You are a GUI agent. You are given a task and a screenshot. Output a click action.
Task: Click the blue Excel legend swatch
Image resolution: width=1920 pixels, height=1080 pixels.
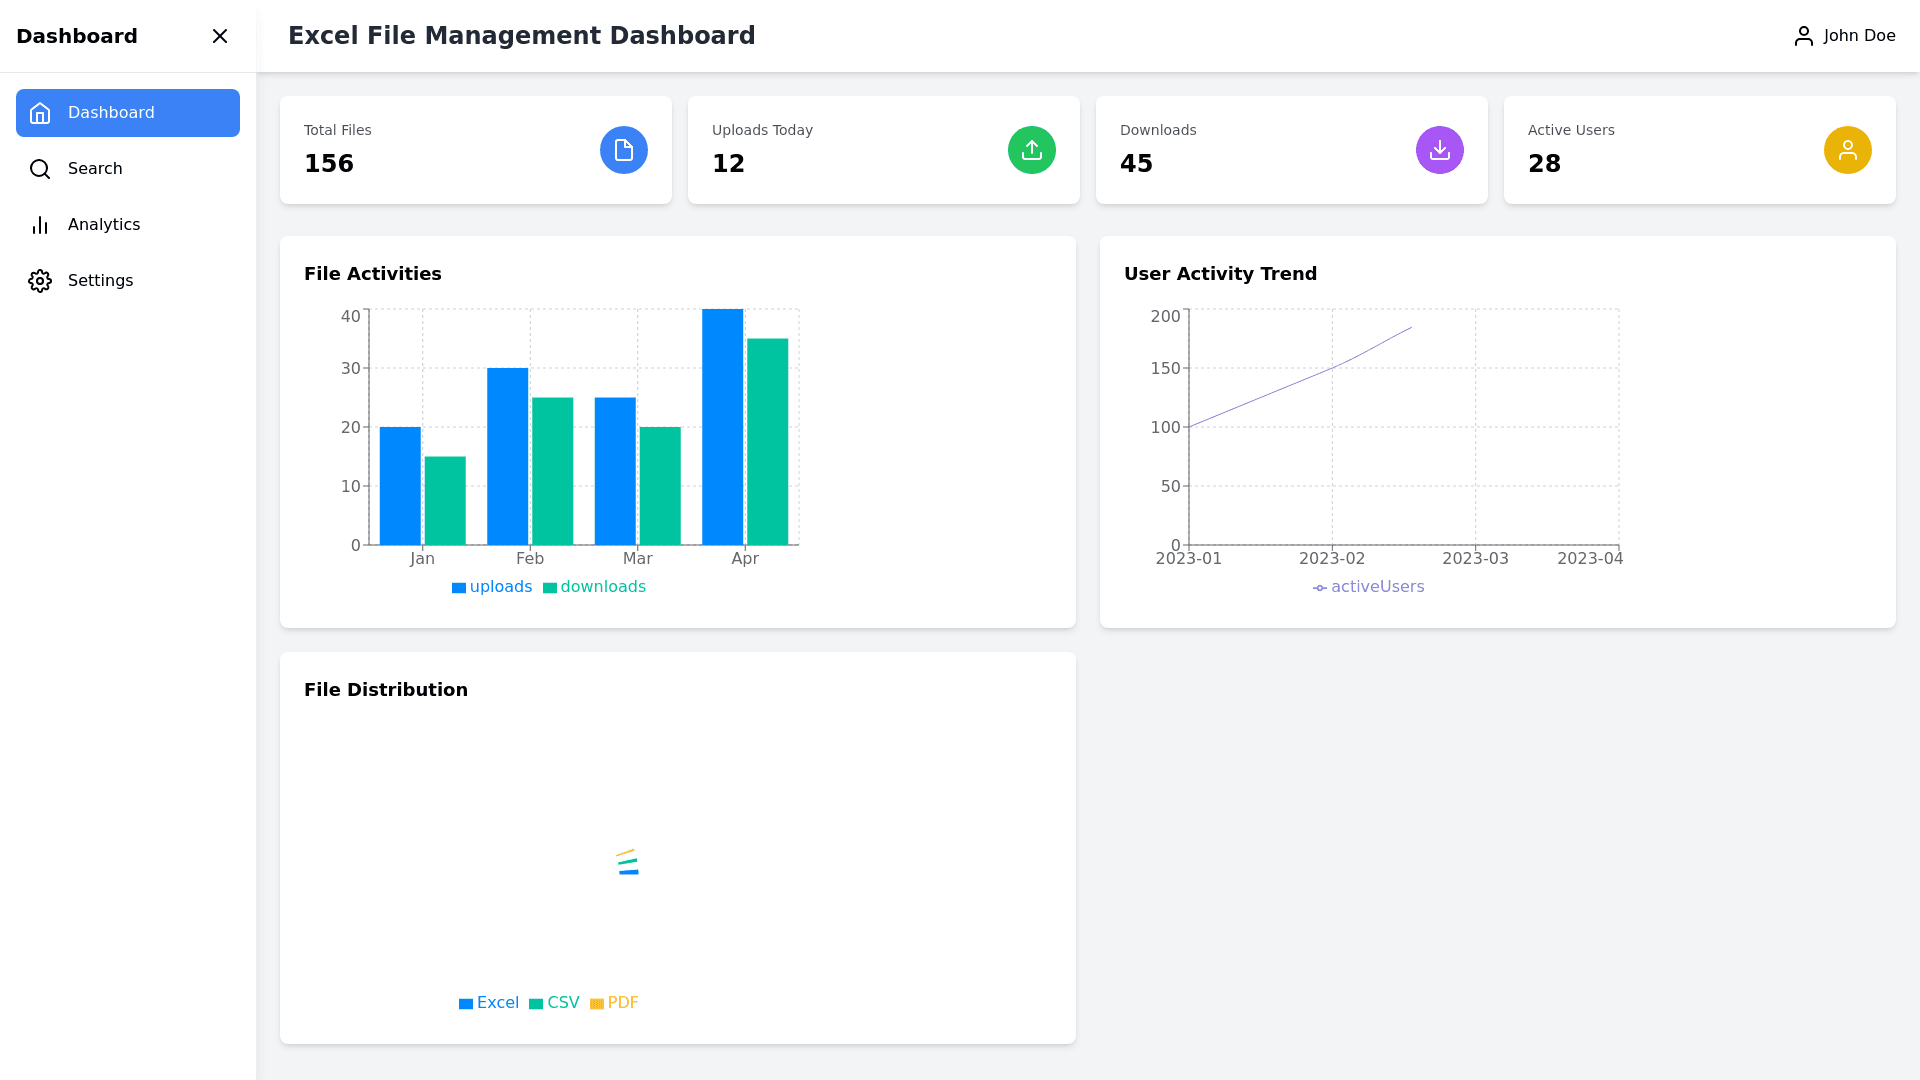coord(466,1004)
